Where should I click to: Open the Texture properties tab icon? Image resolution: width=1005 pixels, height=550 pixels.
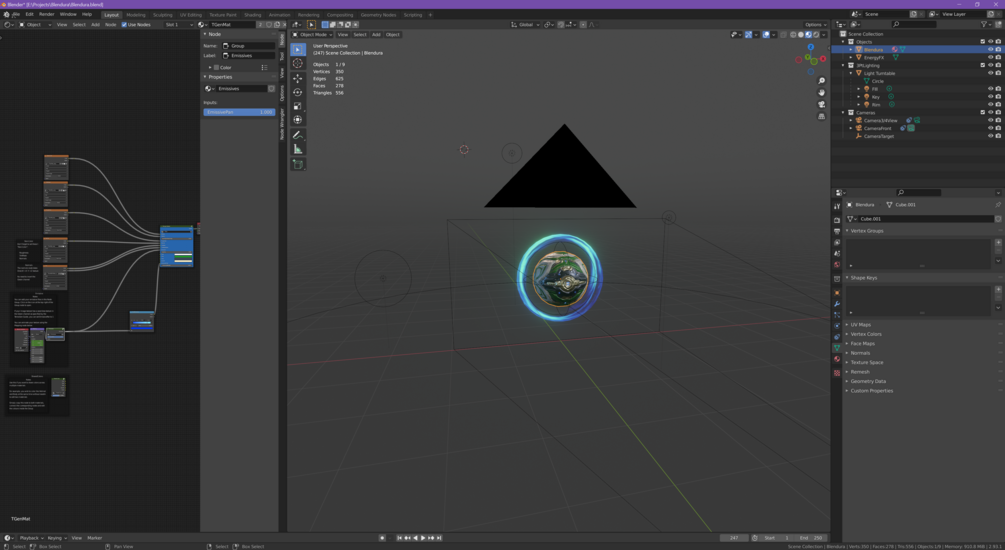tap(836, 372)
